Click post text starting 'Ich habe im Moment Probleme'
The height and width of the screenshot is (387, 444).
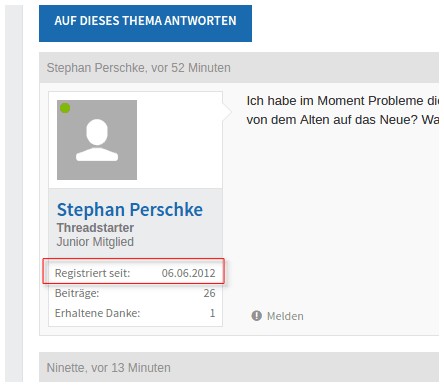pos(343,101)
